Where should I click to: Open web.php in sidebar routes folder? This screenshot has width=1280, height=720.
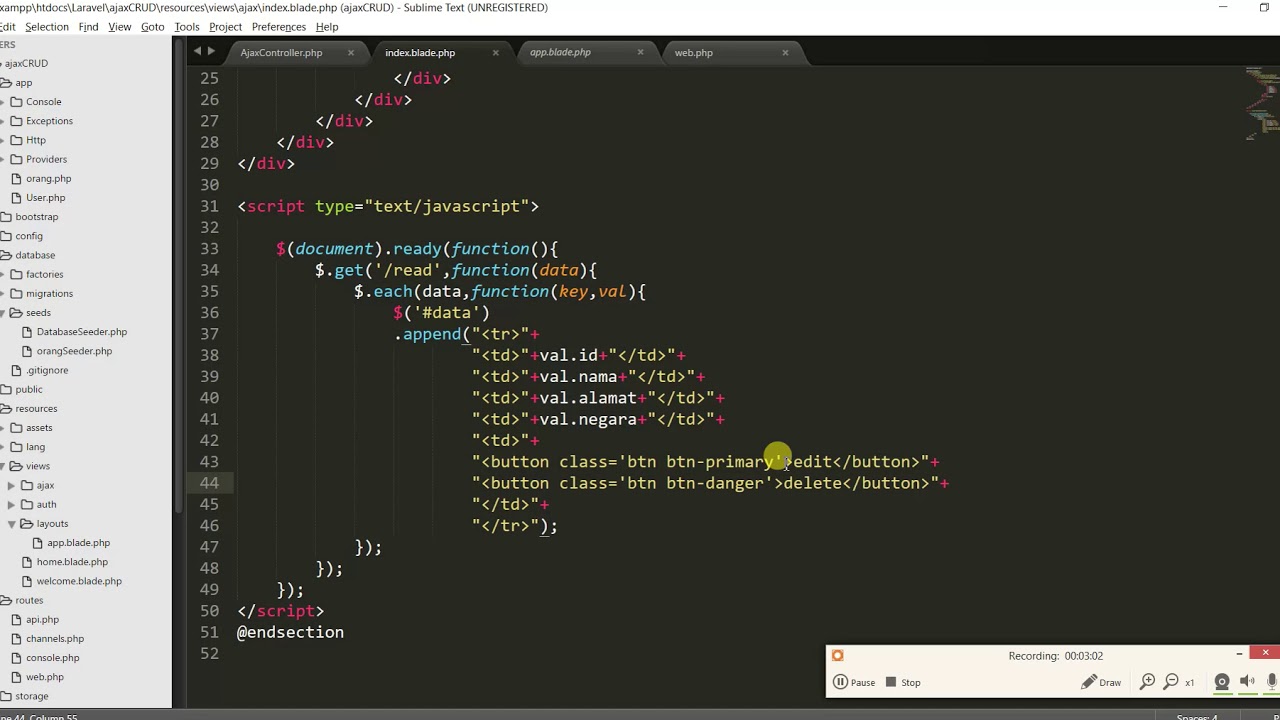pos(44,677)
